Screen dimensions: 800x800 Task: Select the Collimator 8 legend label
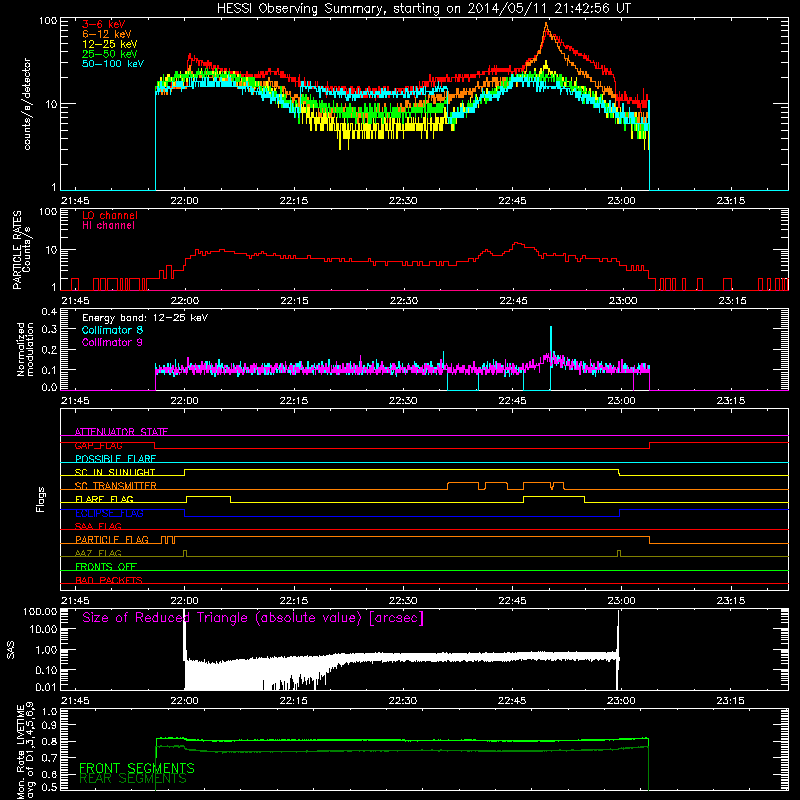[112, 330]
